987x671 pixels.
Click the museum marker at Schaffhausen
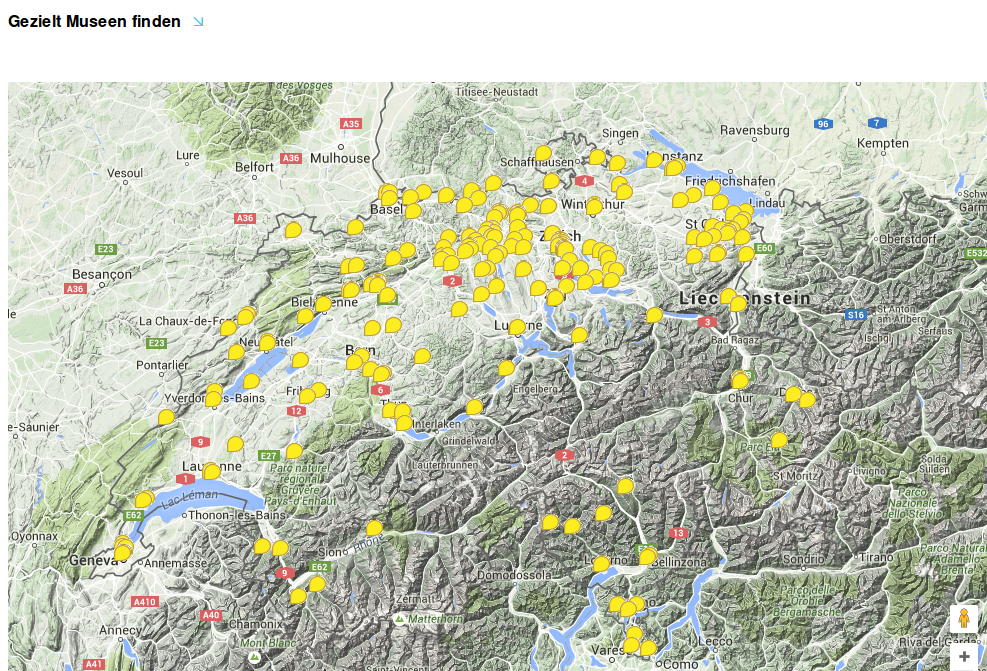coord(543,154)
